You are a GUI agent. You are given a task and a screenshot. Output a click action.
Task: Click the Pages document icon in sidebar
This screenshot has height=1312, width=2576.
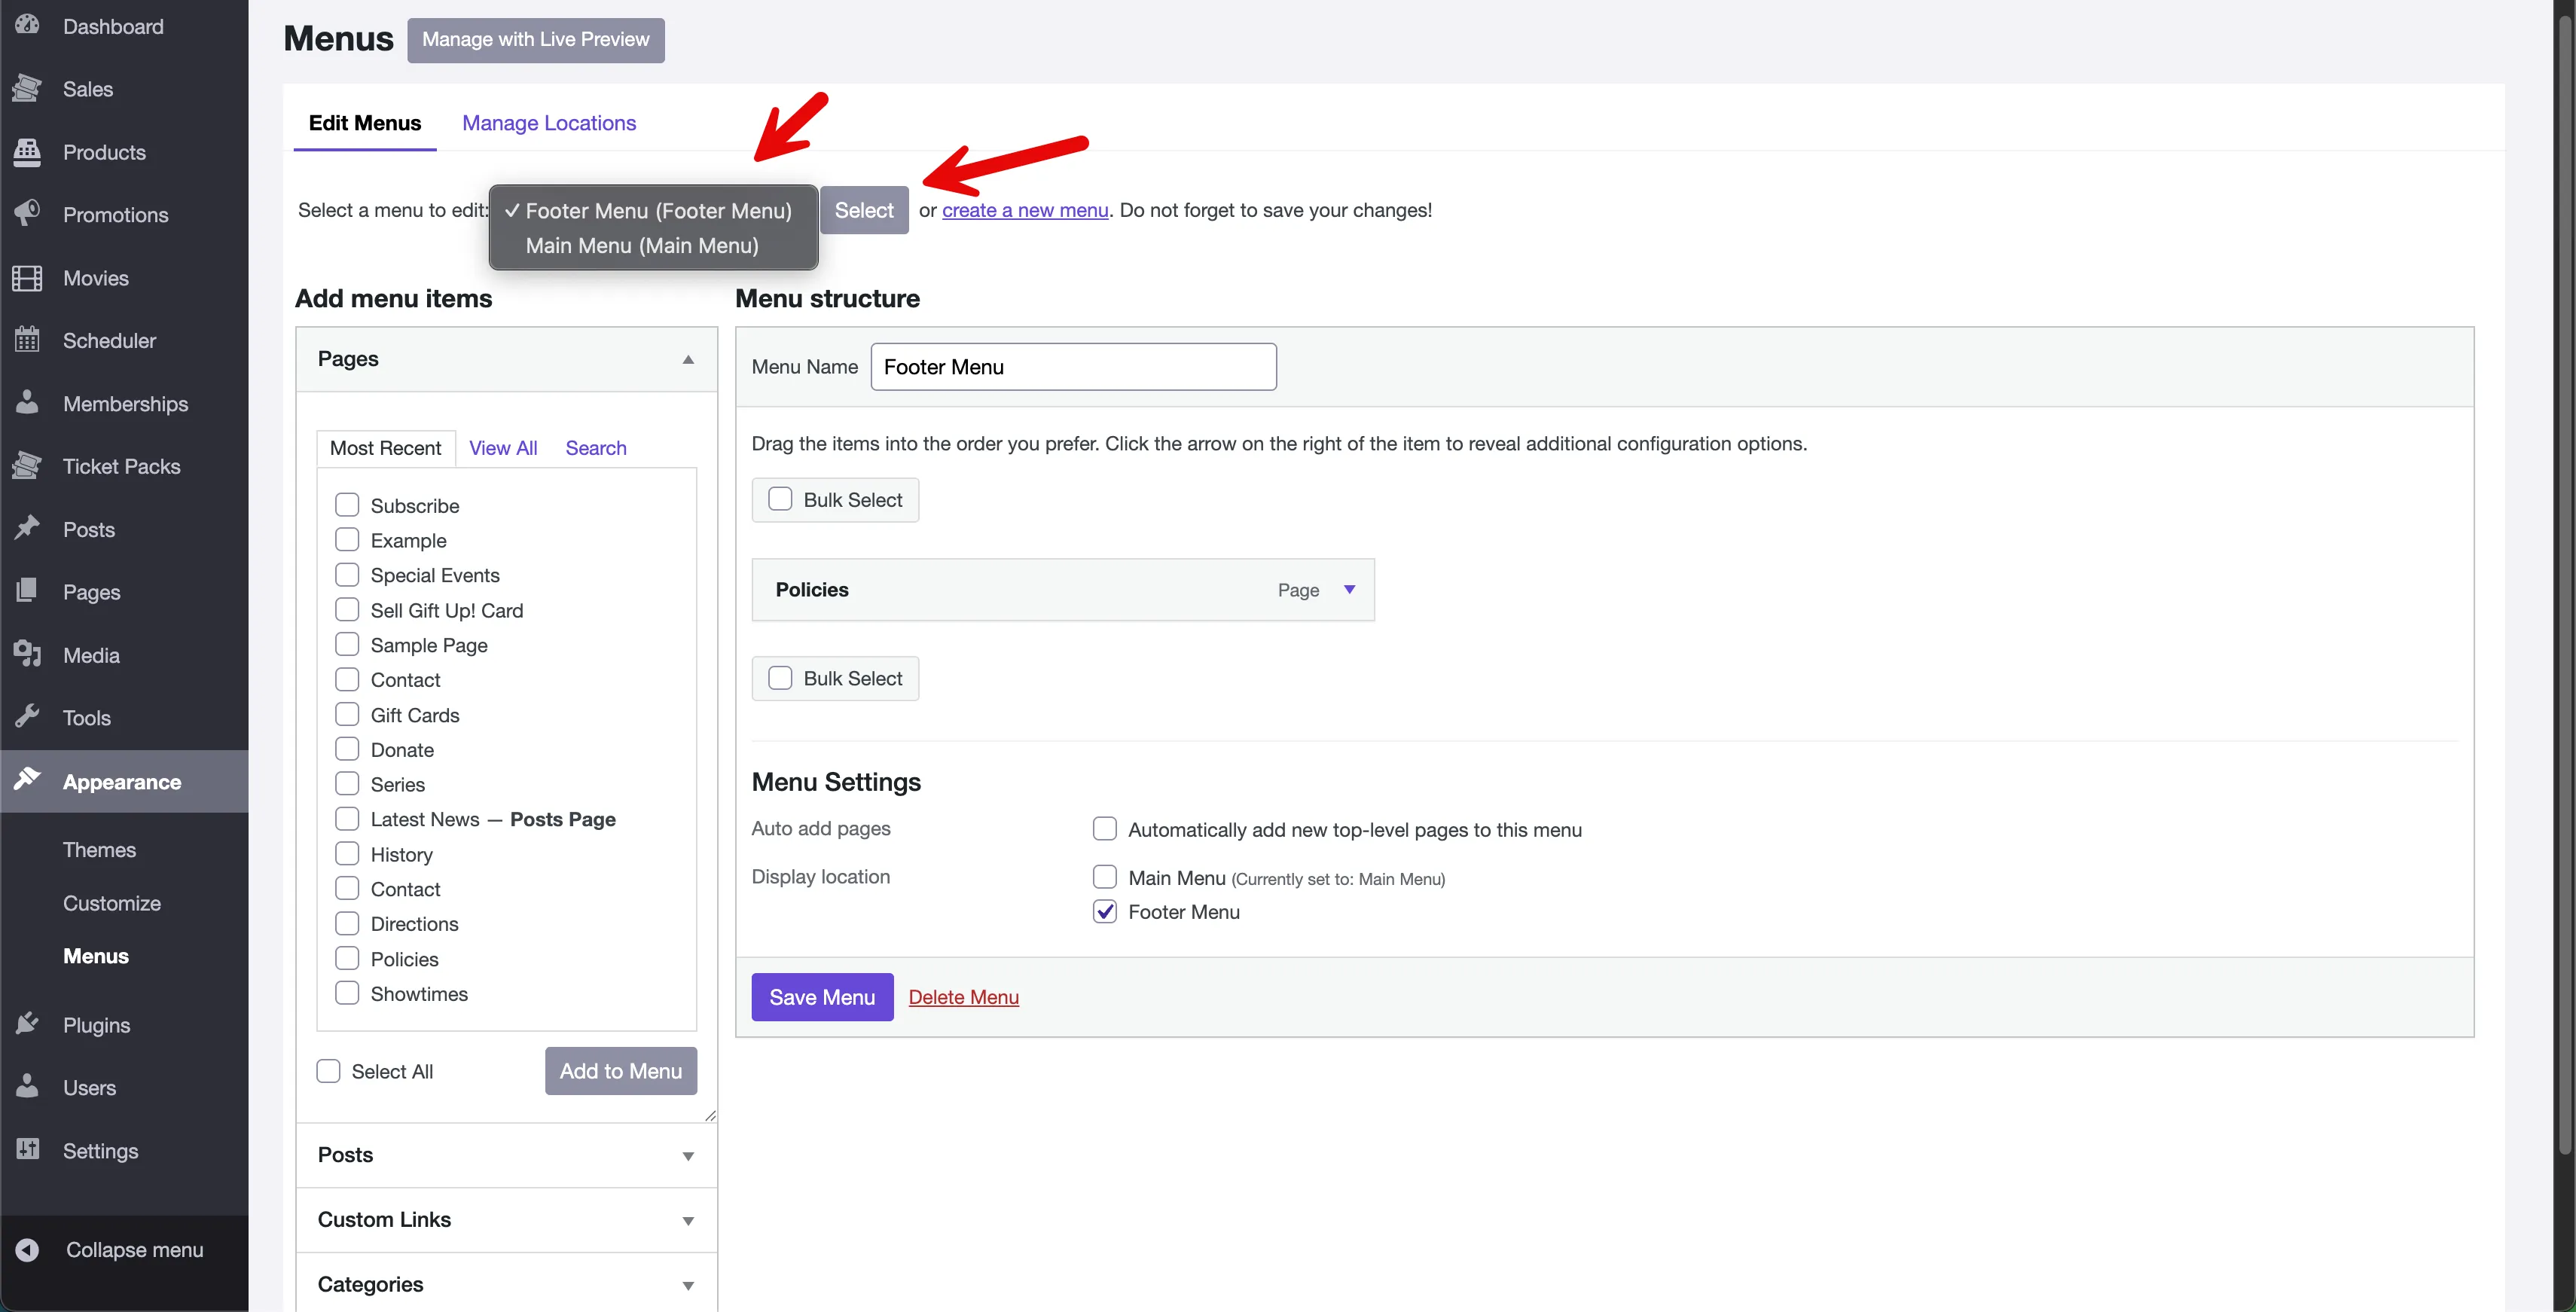tap(27, 591)
